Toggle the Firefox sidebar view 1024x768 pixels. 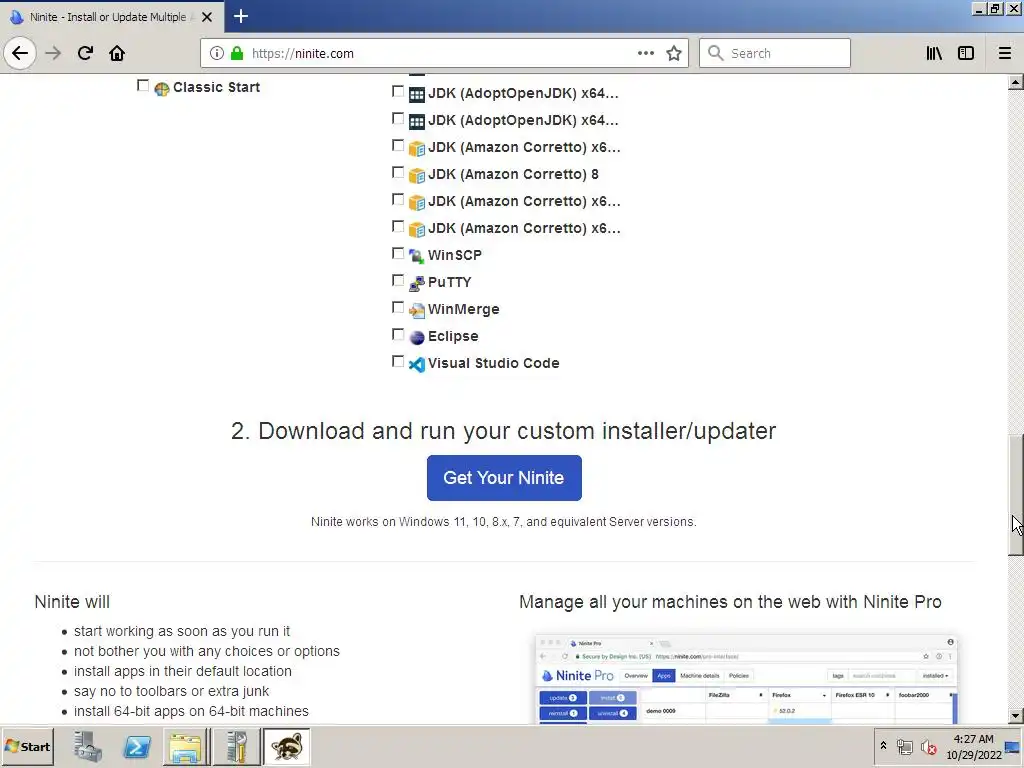click(x=966, y=53)
